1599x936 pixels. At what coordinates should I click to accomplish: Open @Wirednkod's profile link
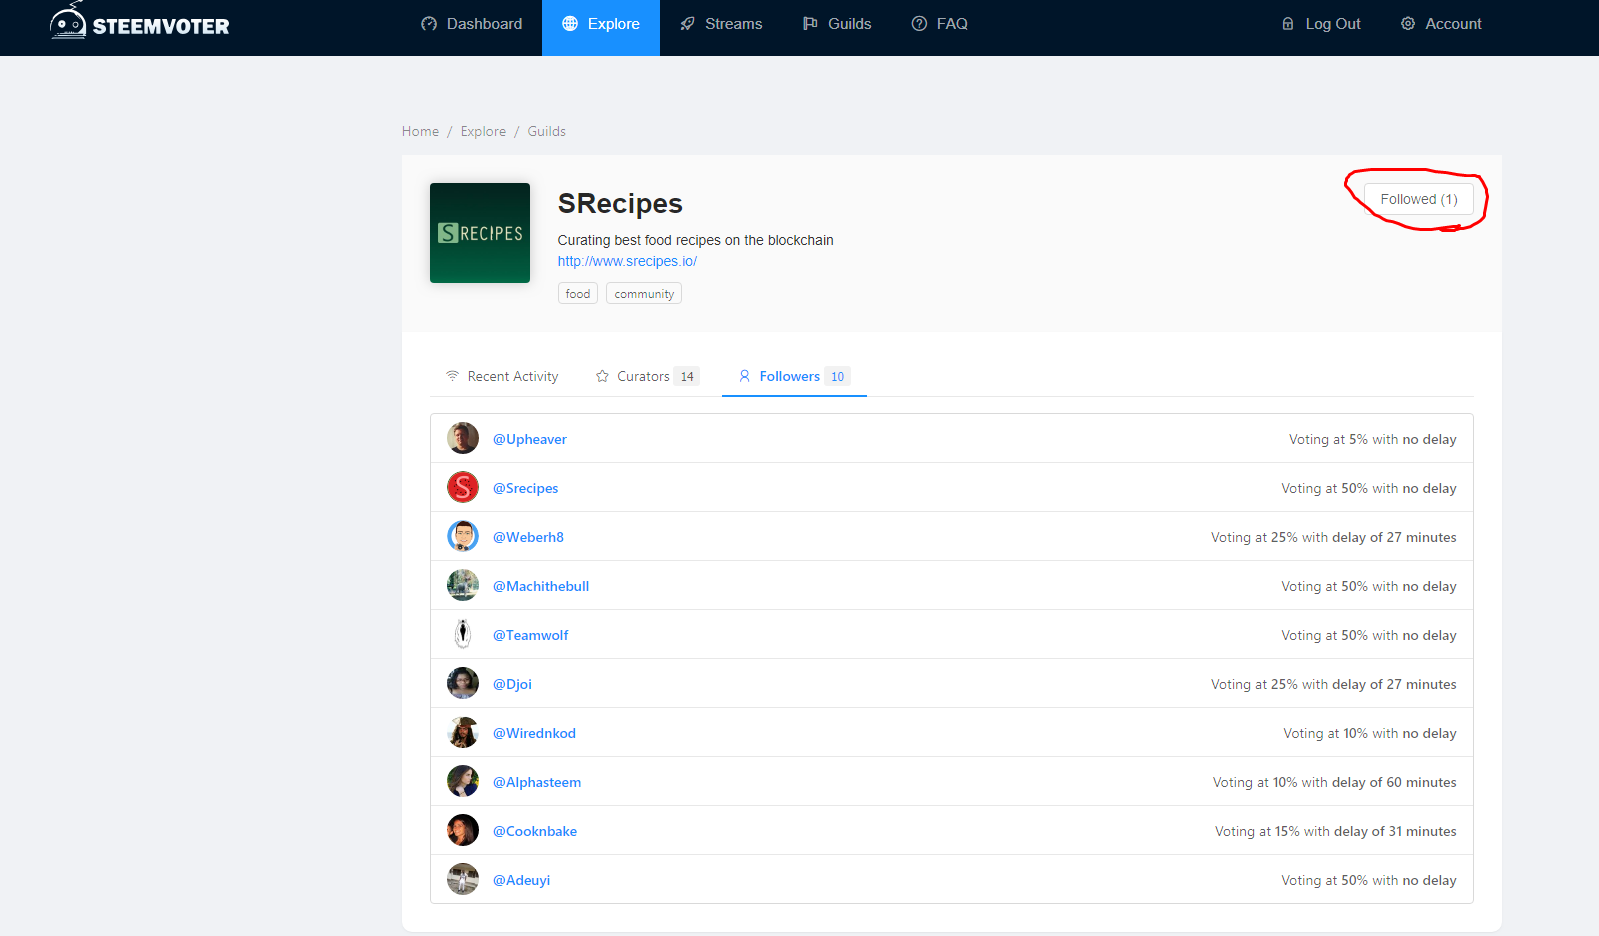[x=534, y=733]
